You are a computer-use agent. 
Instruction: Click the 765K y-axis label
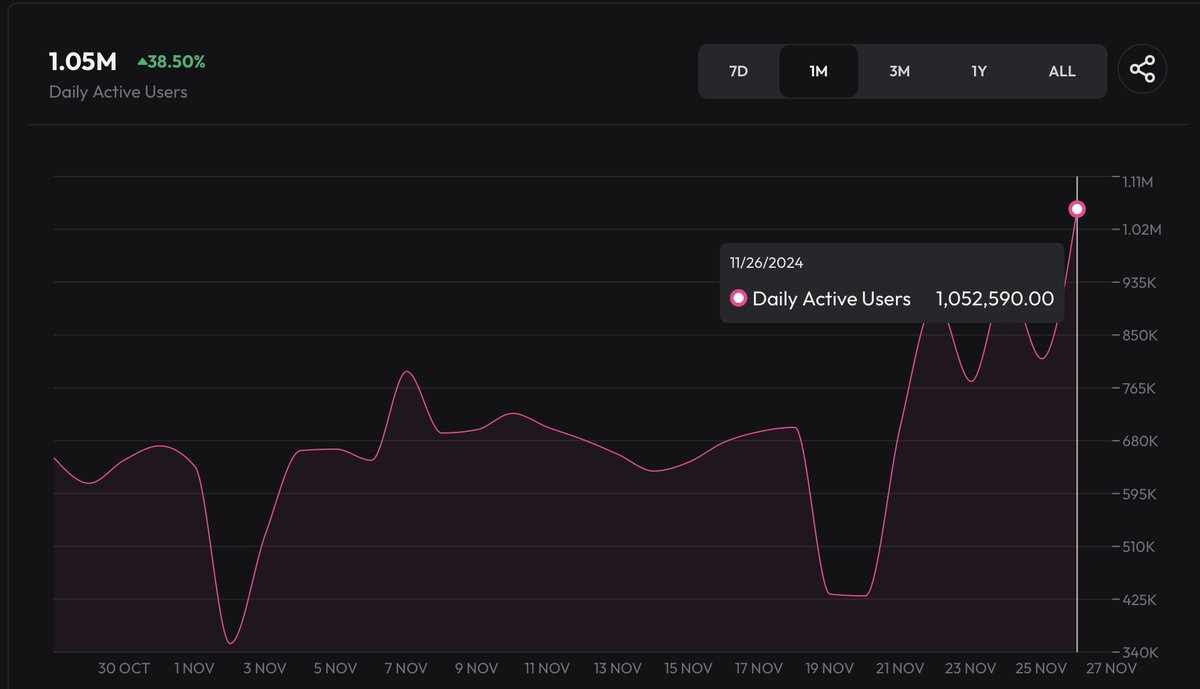coord(1140,389)
